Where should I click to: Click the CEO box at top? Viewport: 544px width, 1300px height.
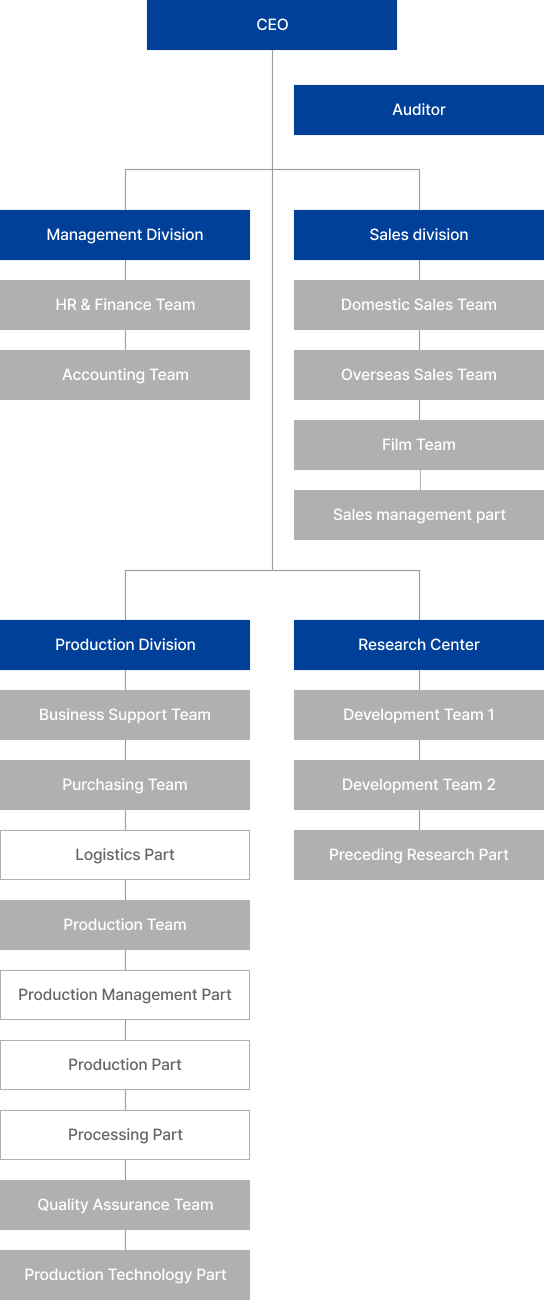point(272,25)
